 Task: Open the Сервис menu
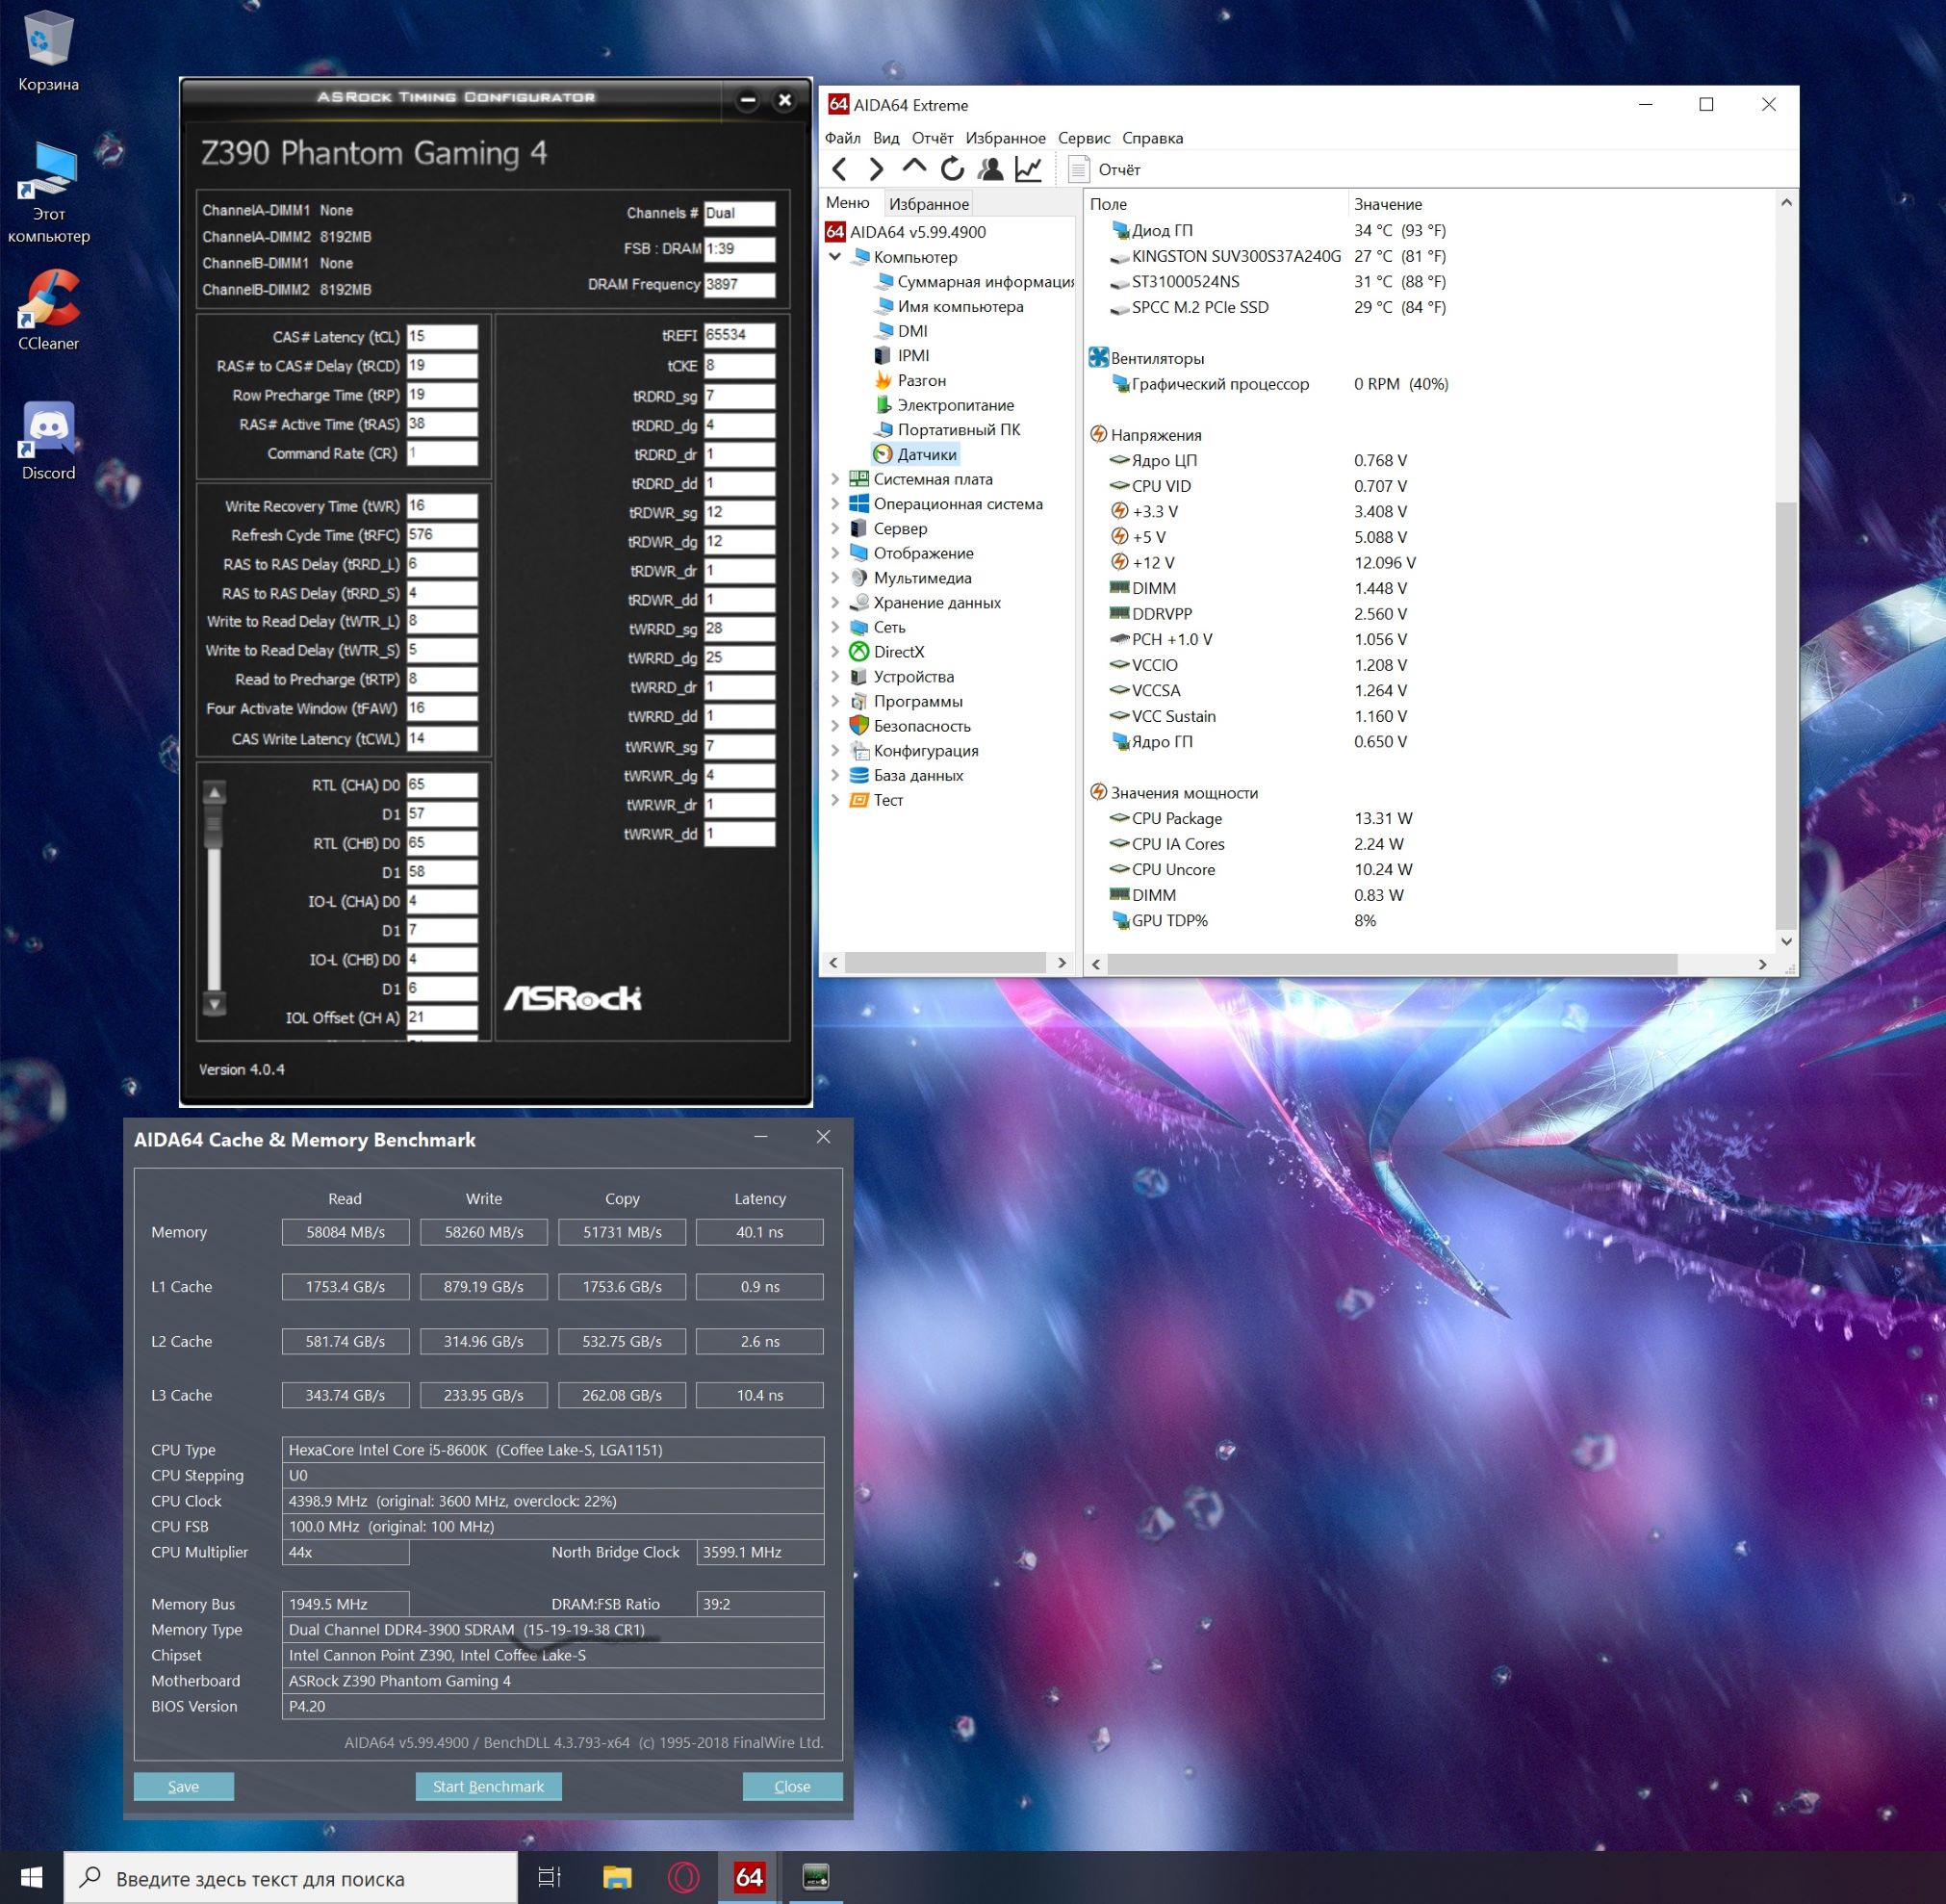pyautogui.click(x=1084, y=138)
